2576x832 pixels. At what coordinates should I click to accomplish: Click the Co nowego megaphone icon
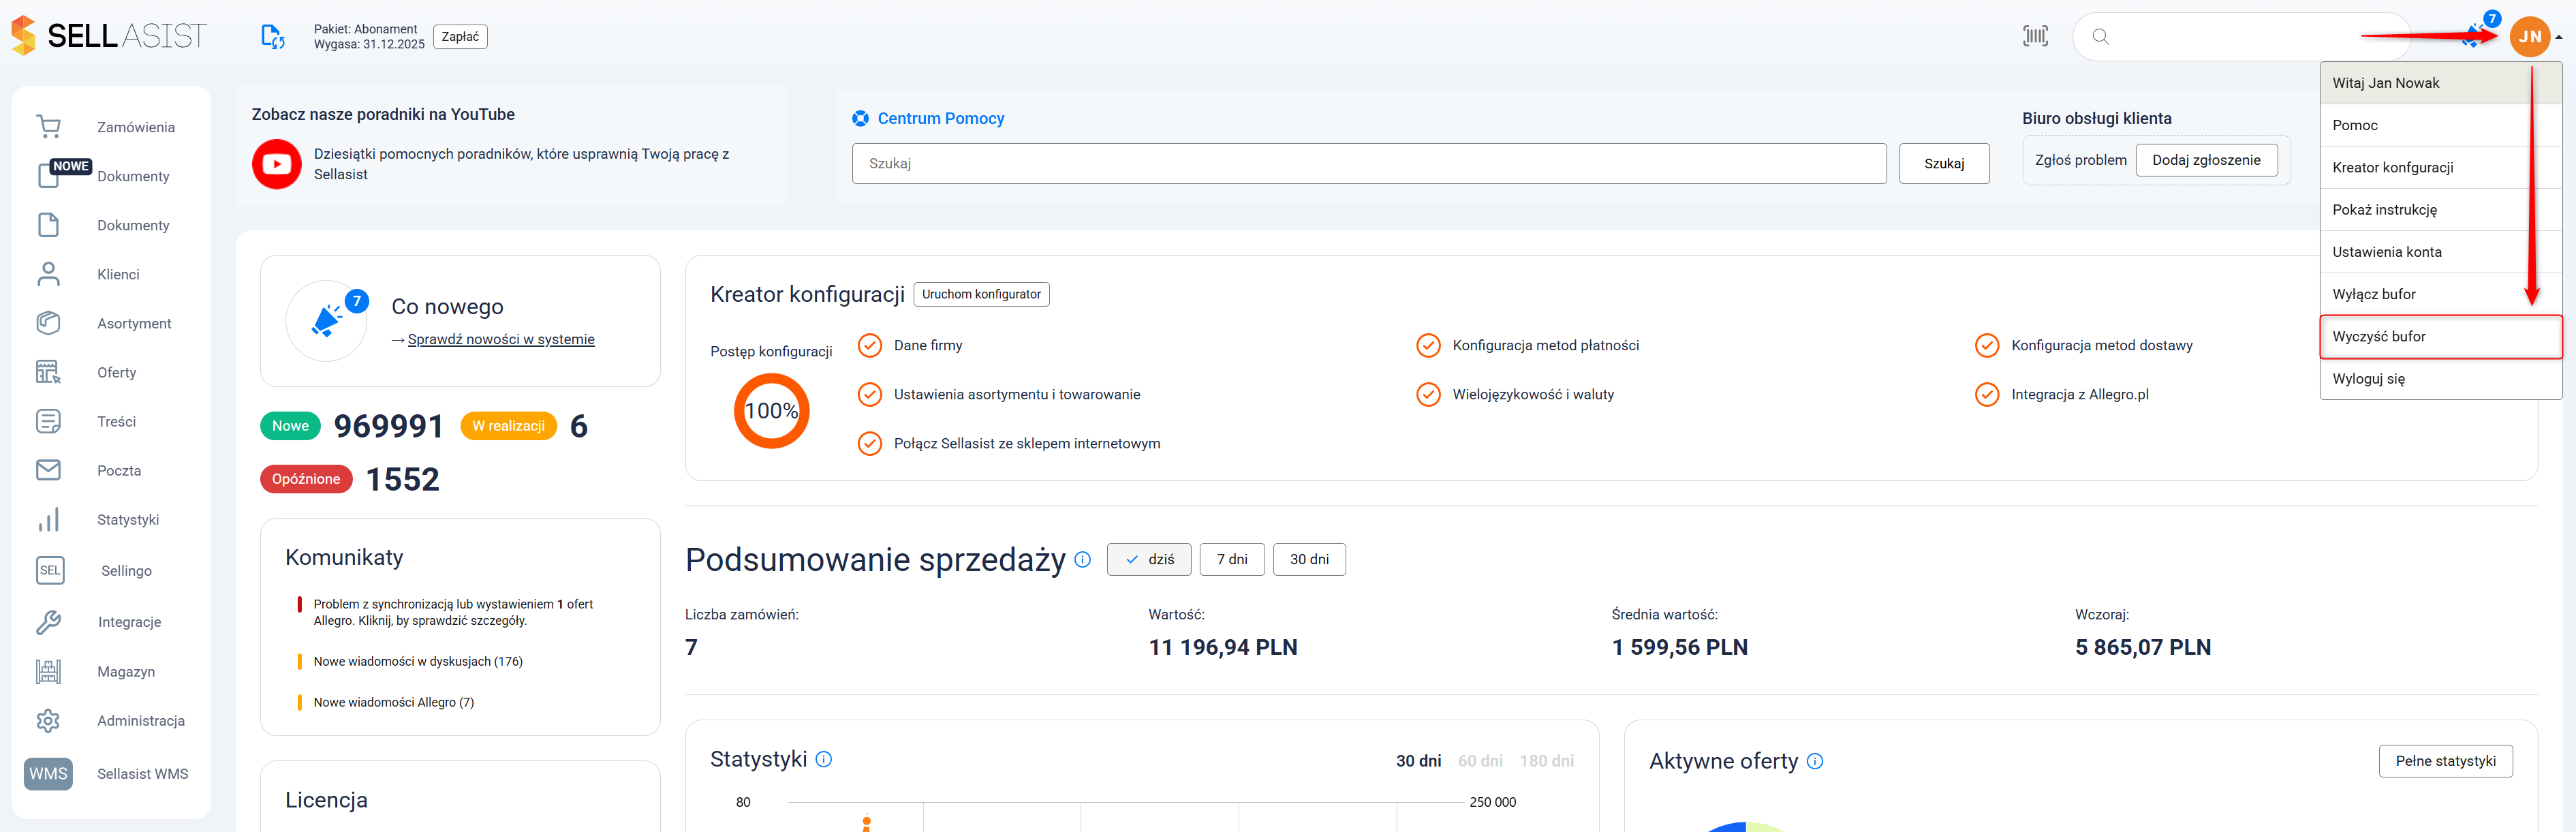tap(326, 321)
